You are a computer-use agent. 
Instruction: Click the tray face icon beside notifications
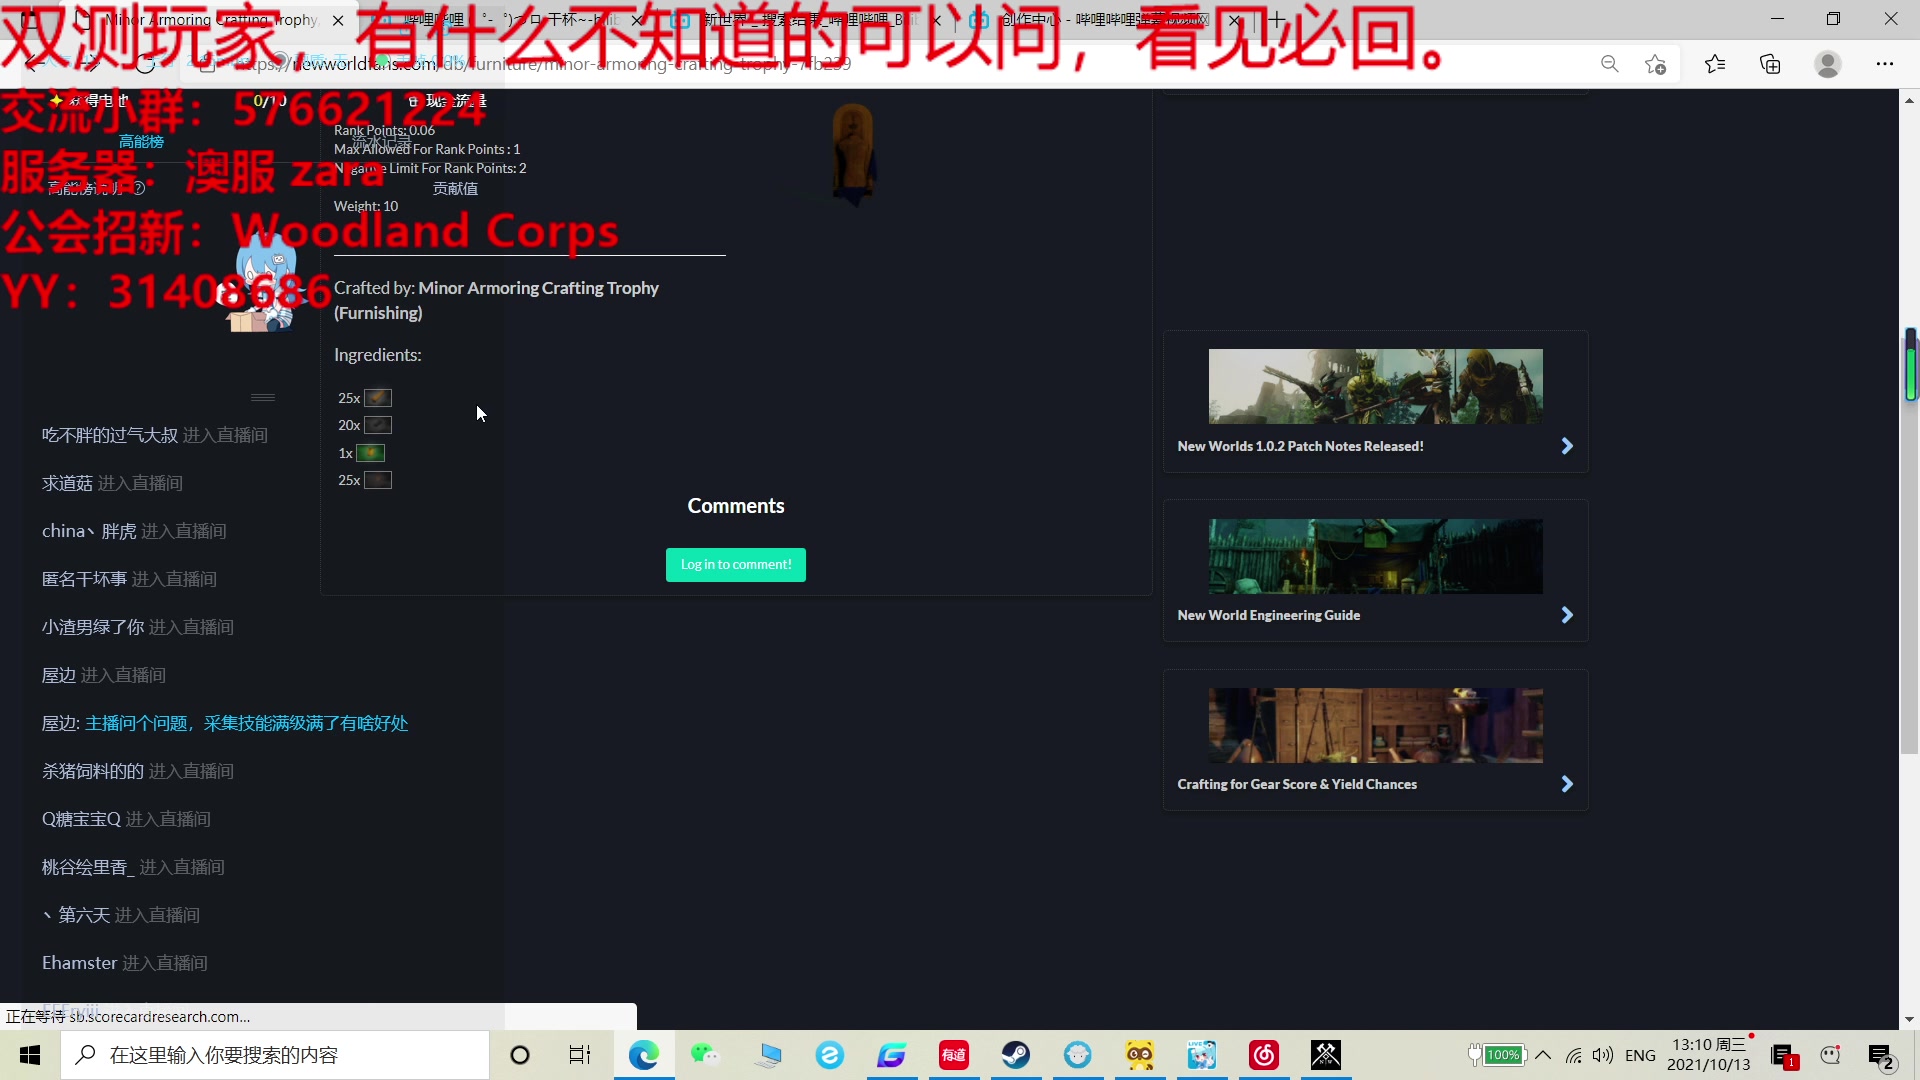(1830, 1055)
